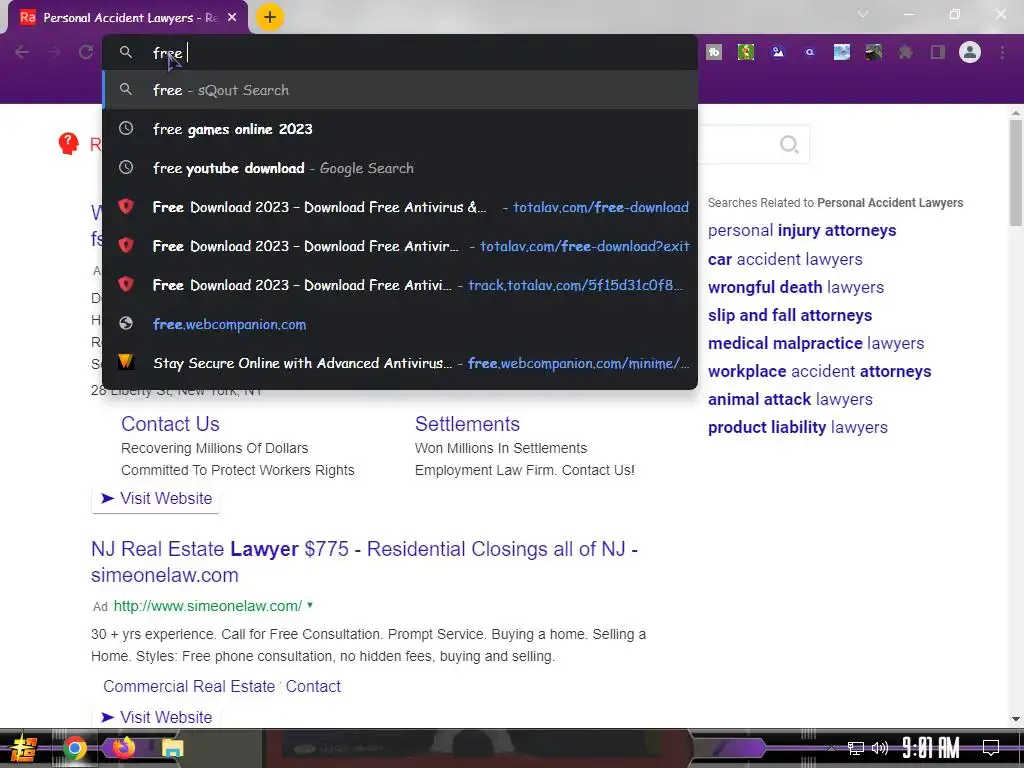Open the user profile avatar
This screenshot has height=768, width=1024.
970,52
